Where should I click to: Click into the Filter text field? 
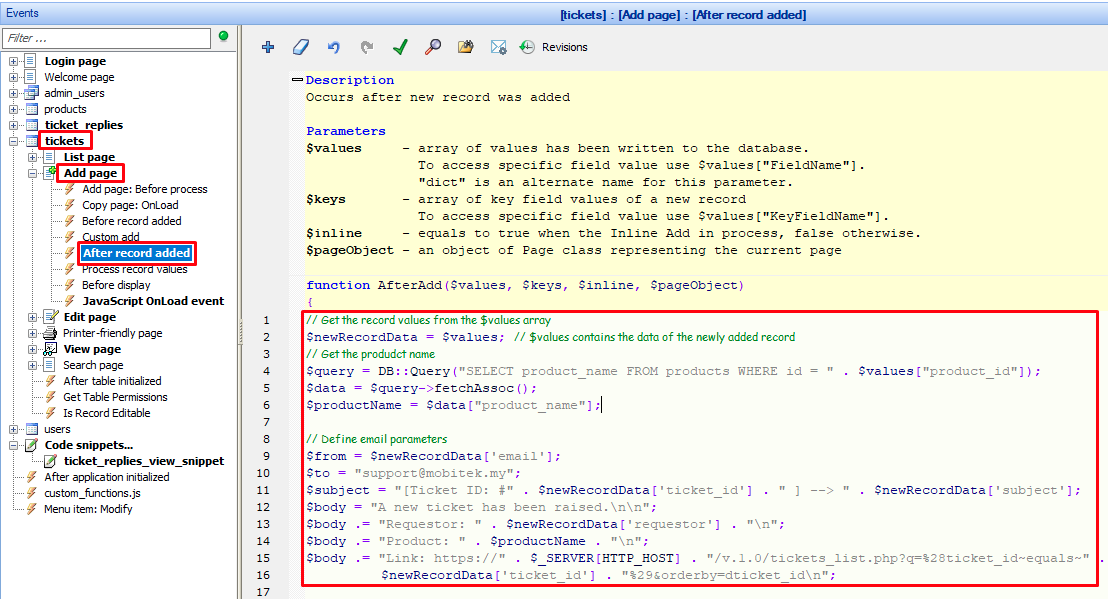106,38
